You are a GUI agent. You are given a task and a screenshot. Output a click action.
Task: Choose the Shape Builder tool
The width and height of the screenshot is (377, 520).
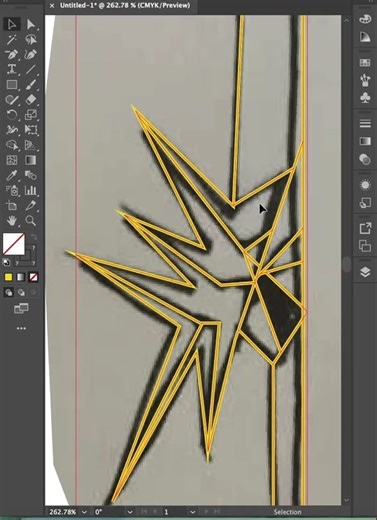pyautogui.click(x=12, y=145)
